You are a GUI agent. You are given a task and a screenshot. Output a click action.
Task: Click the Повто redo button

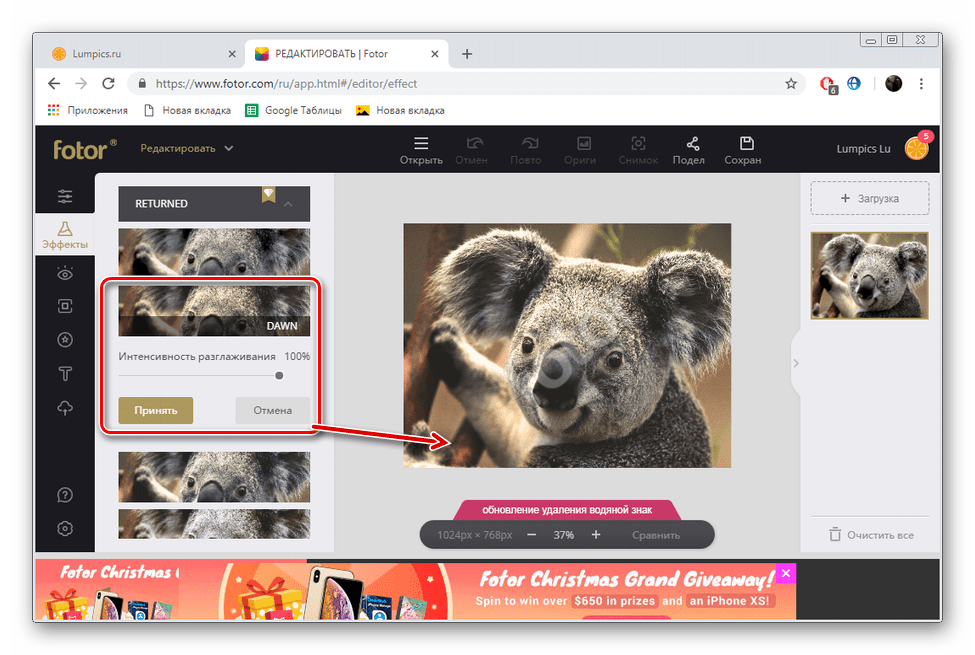click(x=526, y=151)
